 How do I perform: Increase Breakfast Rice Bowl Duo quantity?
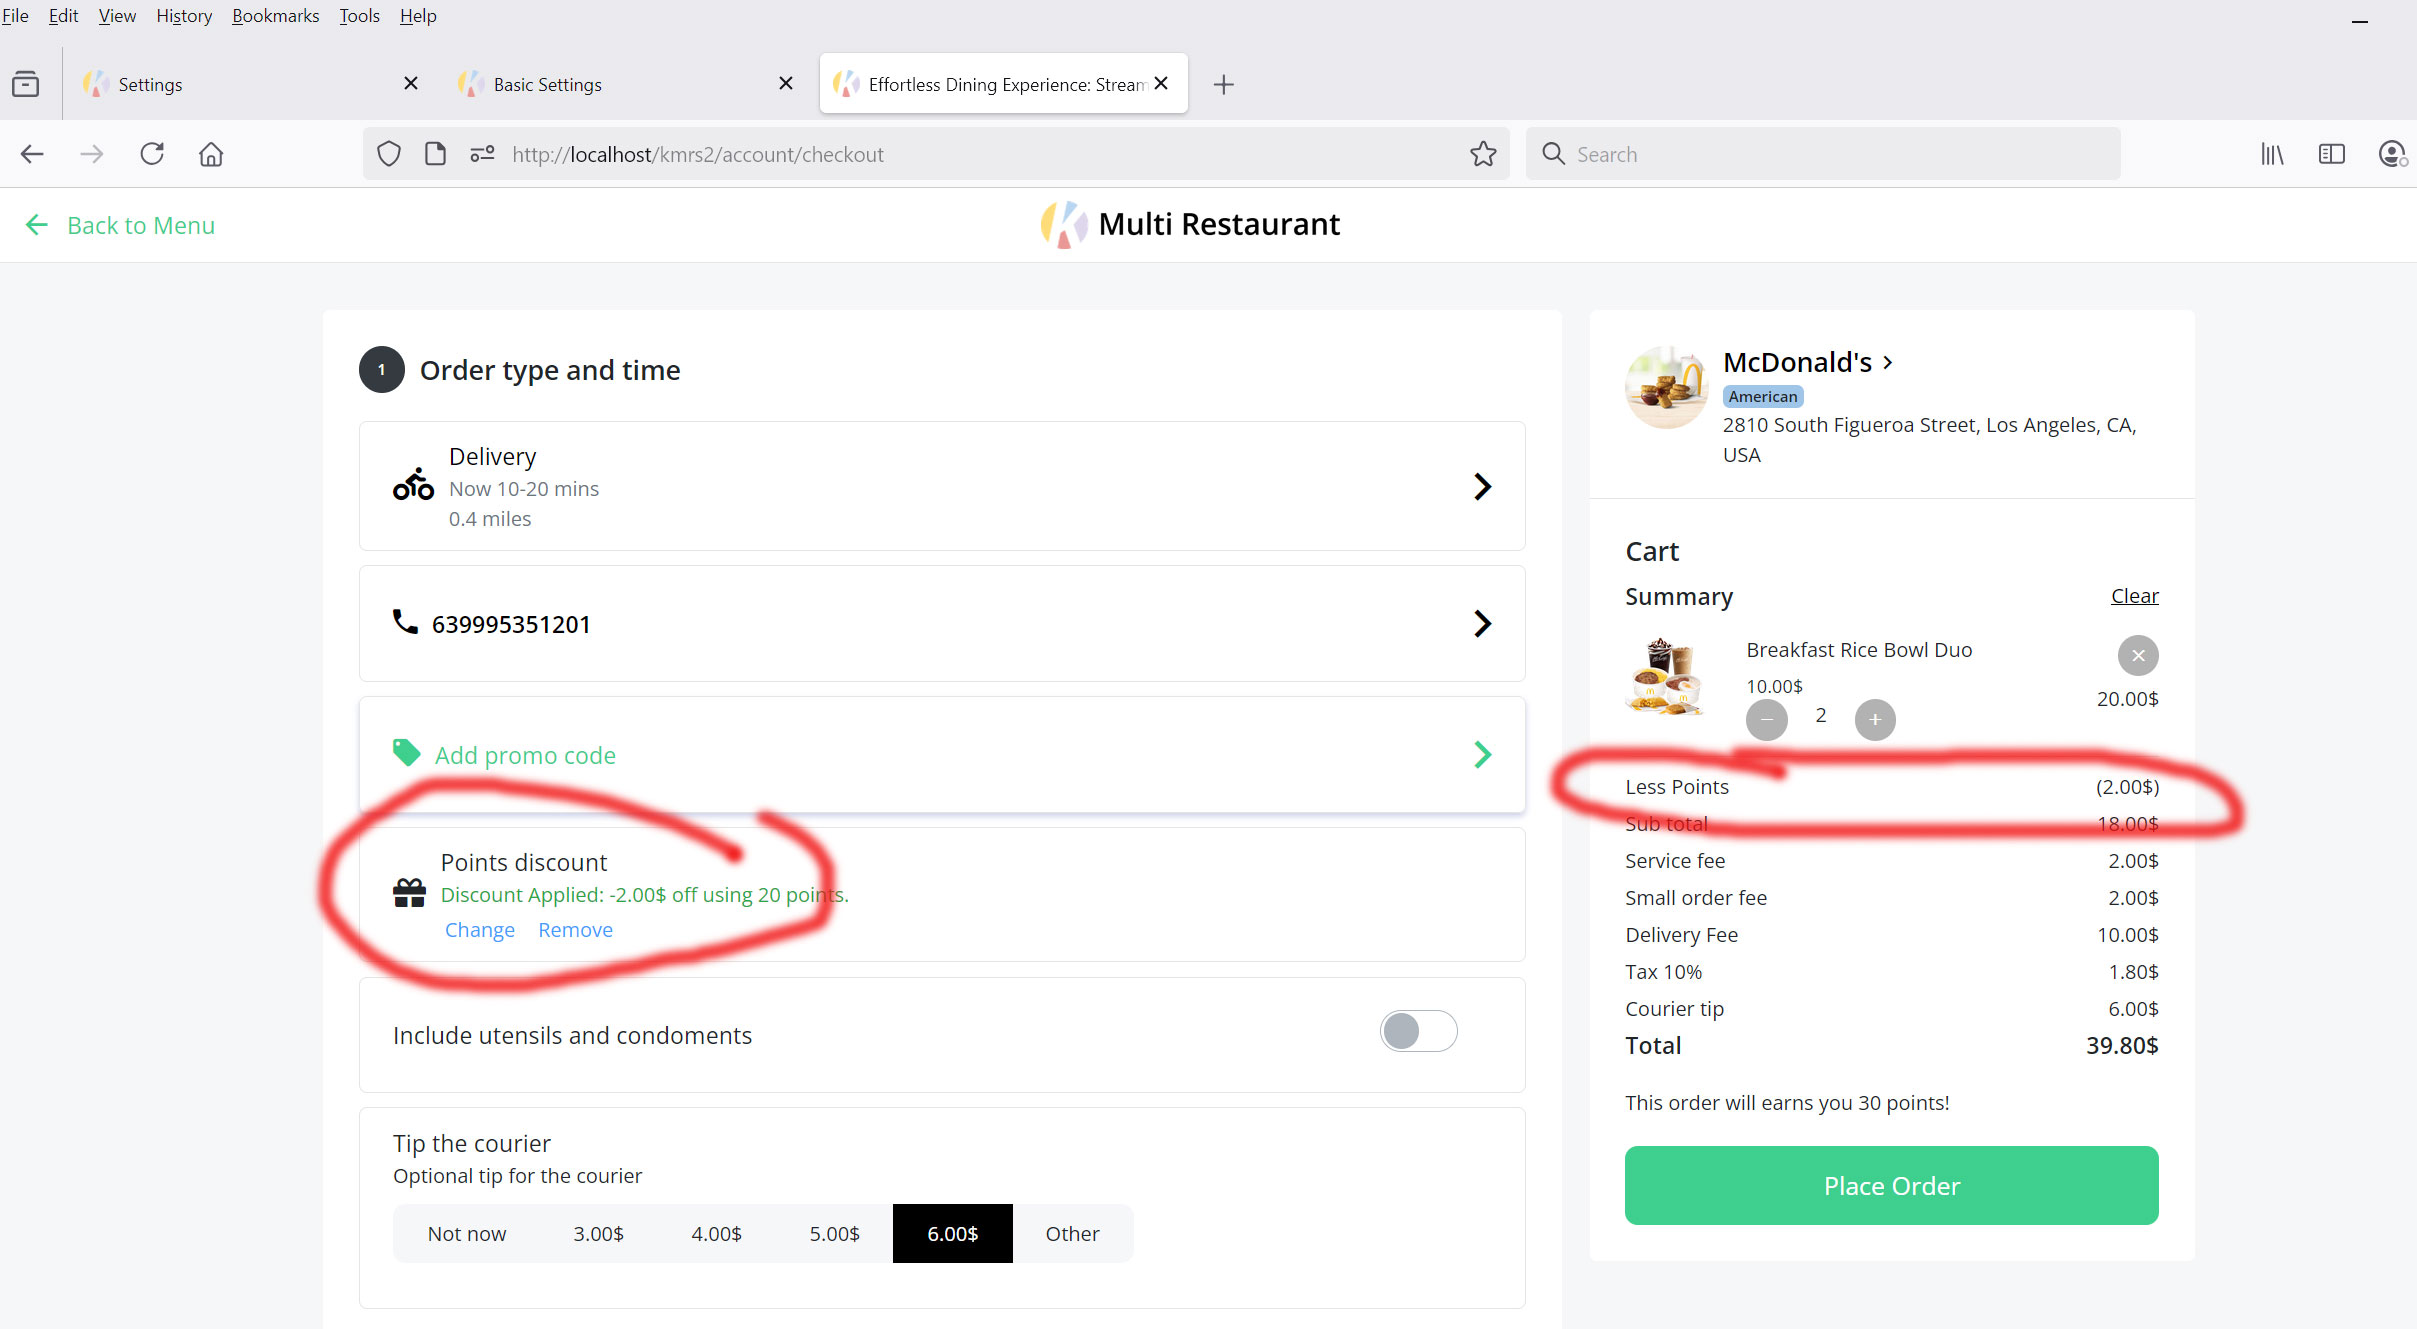[x=1875, y=720]
